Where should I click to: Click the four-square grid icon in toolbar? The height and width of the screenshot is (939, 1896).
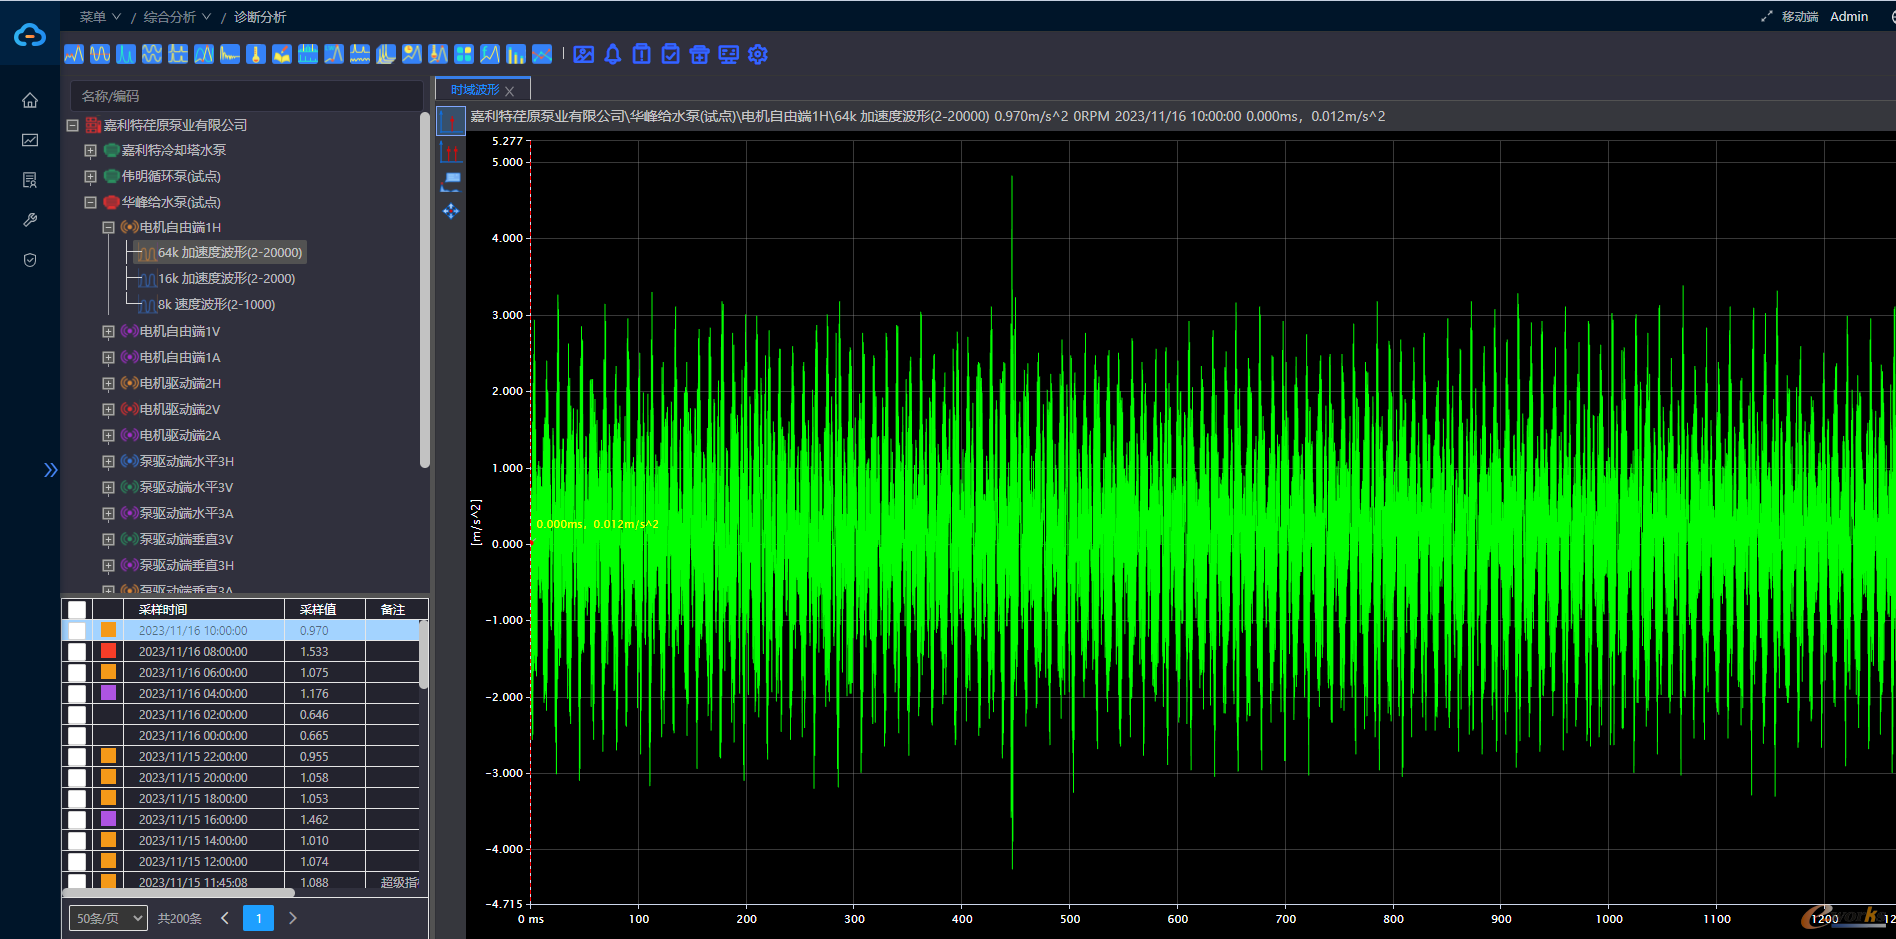pos(464,54)
